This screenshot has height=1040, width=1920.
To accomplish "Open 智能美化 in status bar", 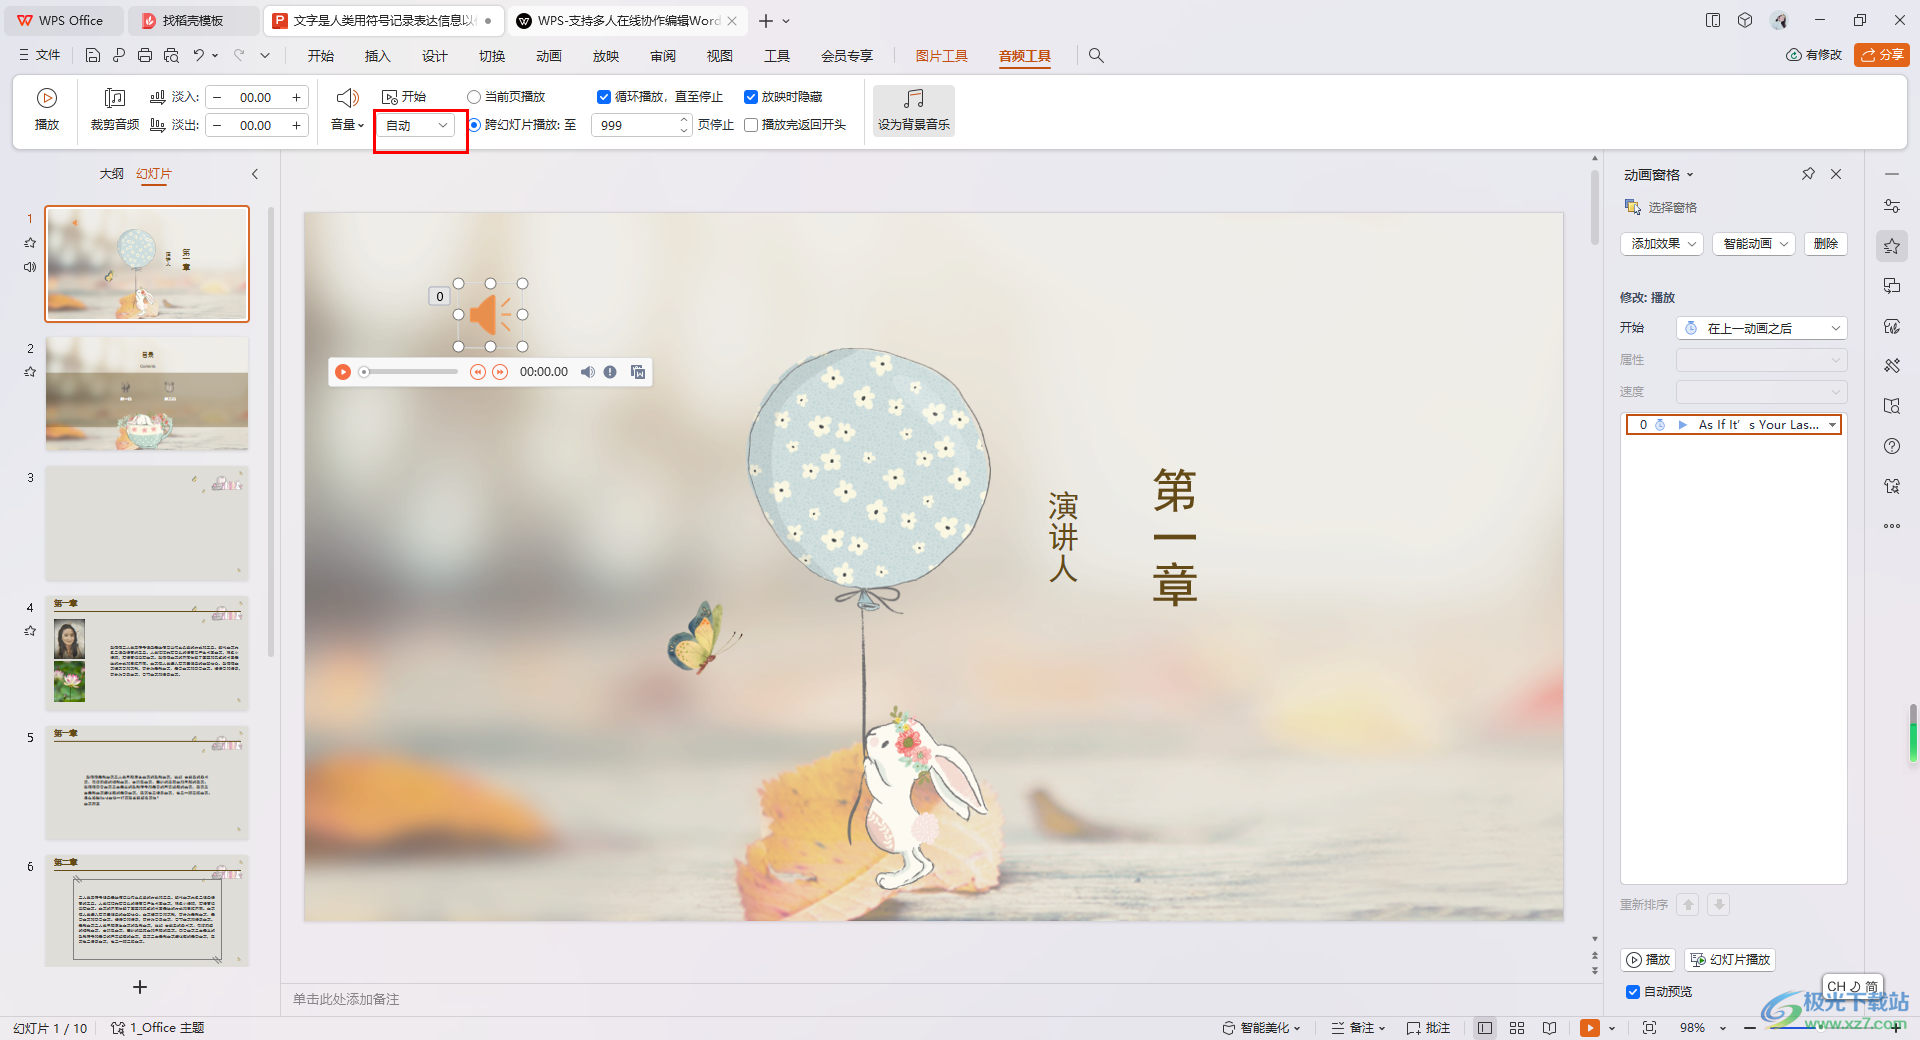I will point(1261,1028).
